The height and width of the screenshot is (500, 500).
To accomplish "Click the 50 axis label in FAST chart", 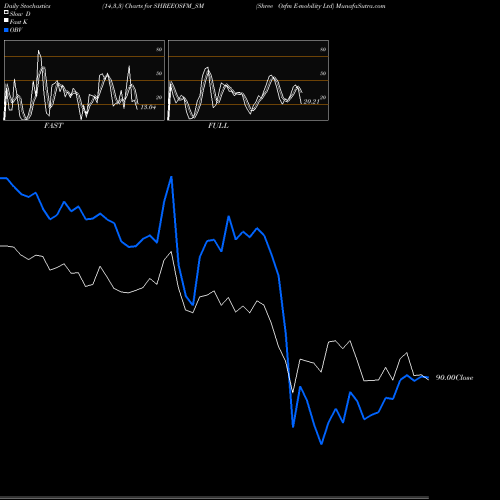I will 159,73.
